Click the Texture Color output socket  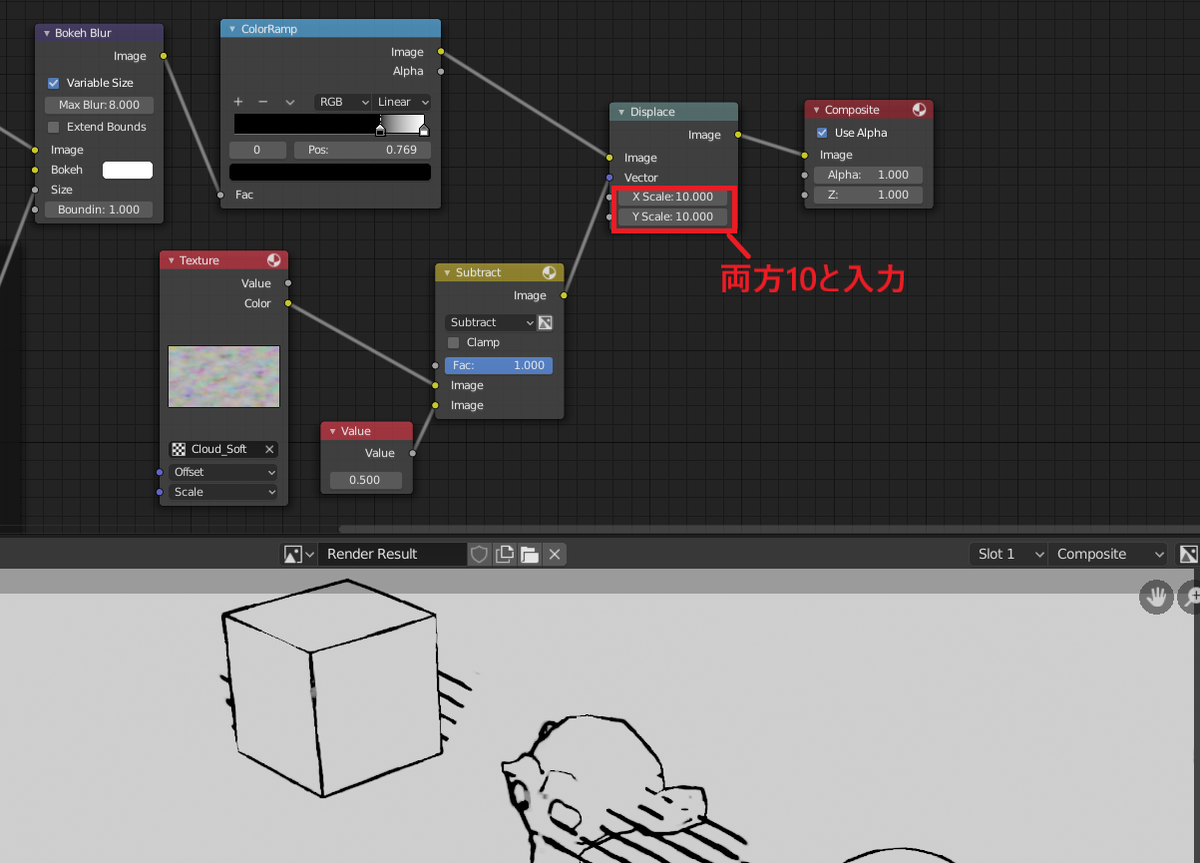tap(288, 303)
